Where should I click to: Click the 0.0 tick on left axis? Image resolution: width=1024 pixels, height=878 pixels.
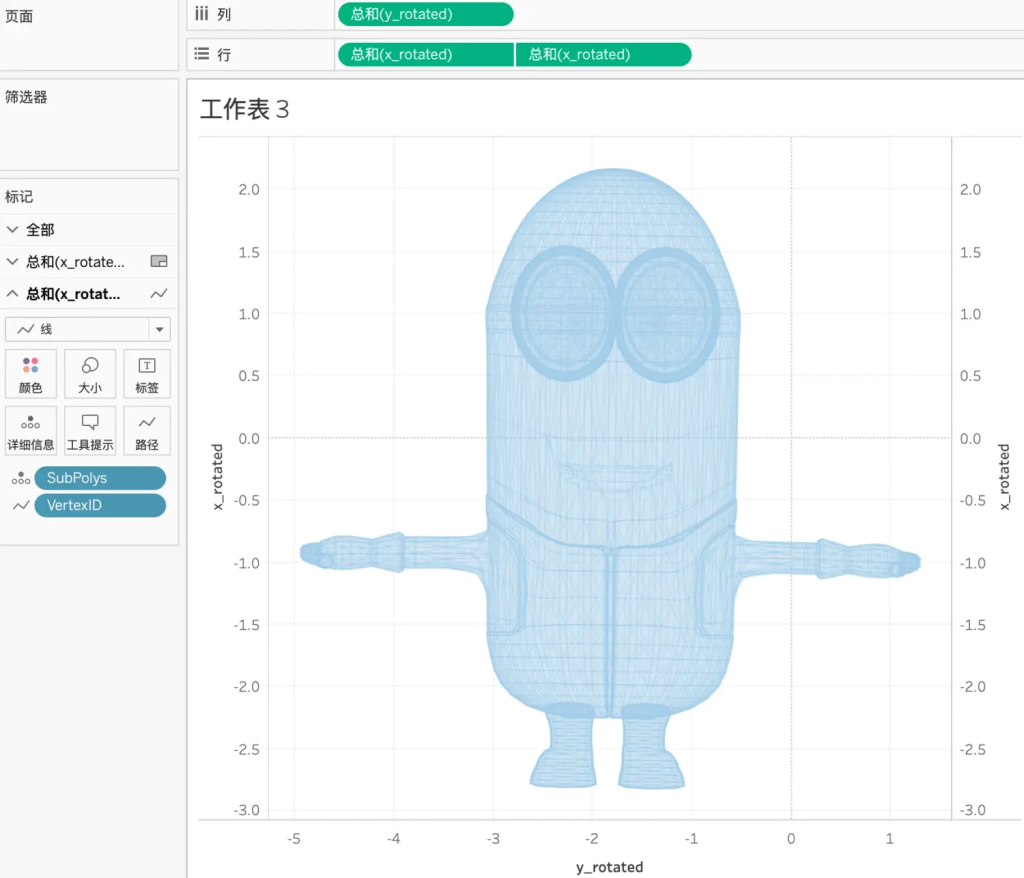tap(248, 438)
